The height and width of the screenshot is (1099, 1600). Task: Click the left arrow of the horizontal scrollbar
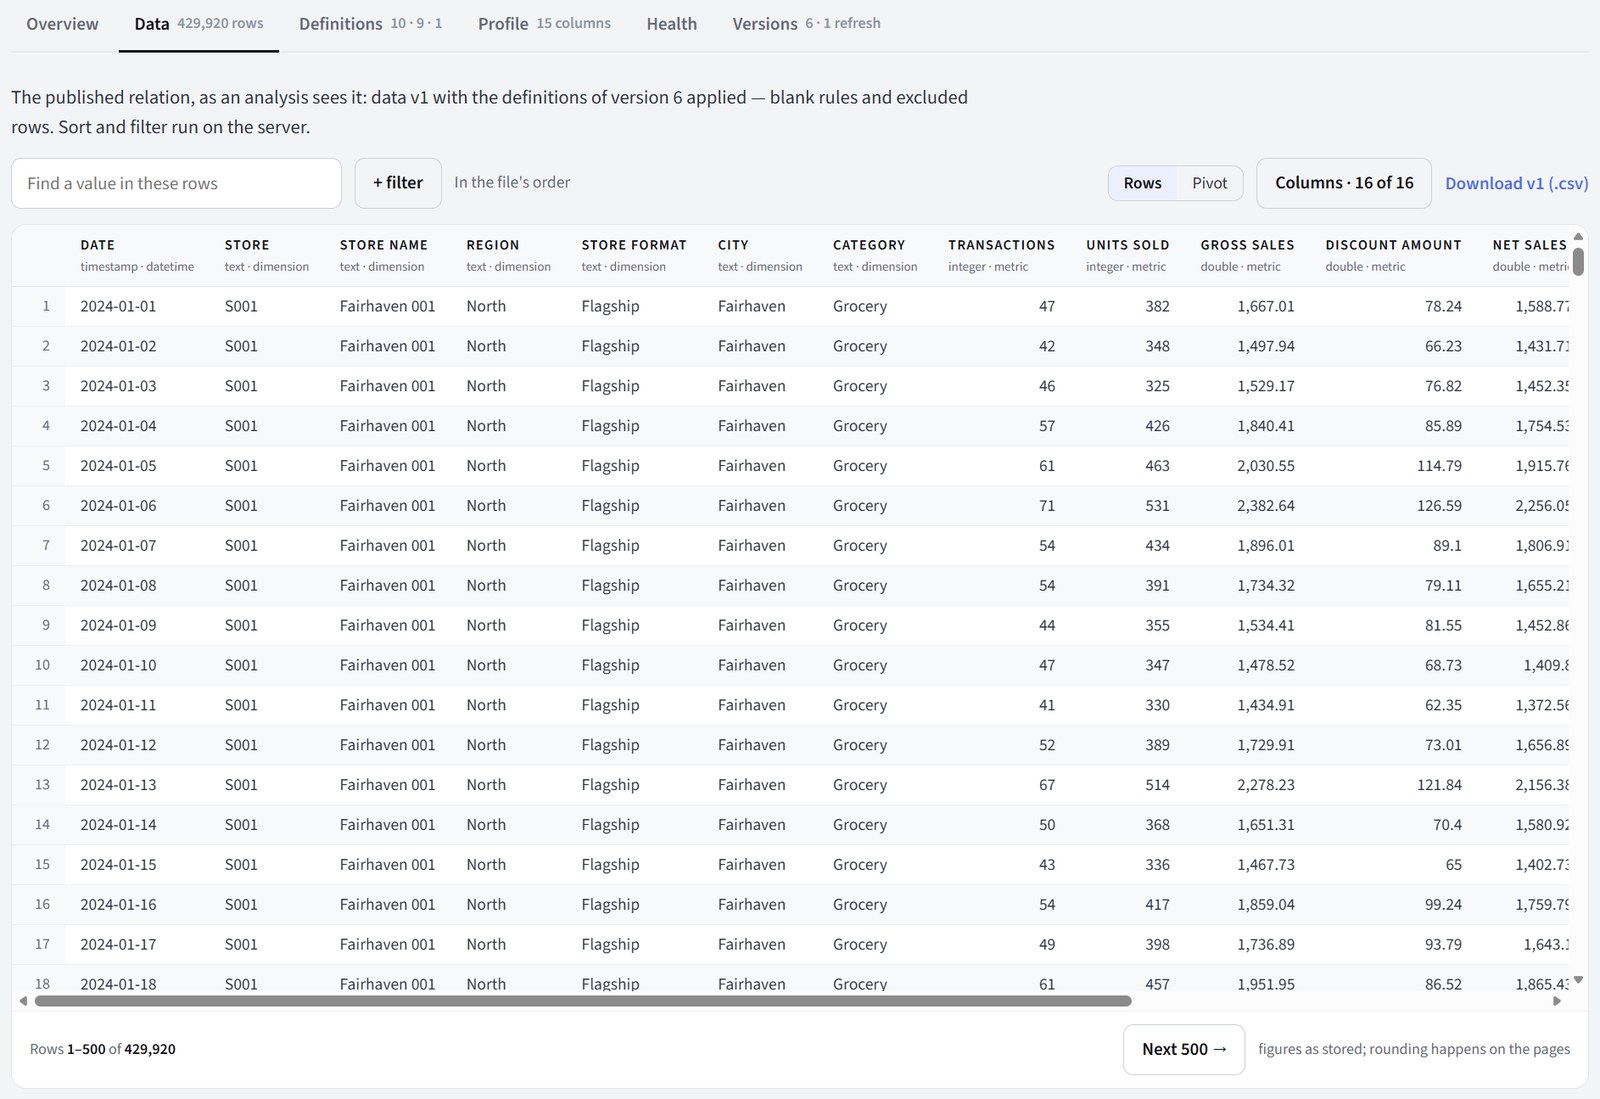pos(23,1000)
